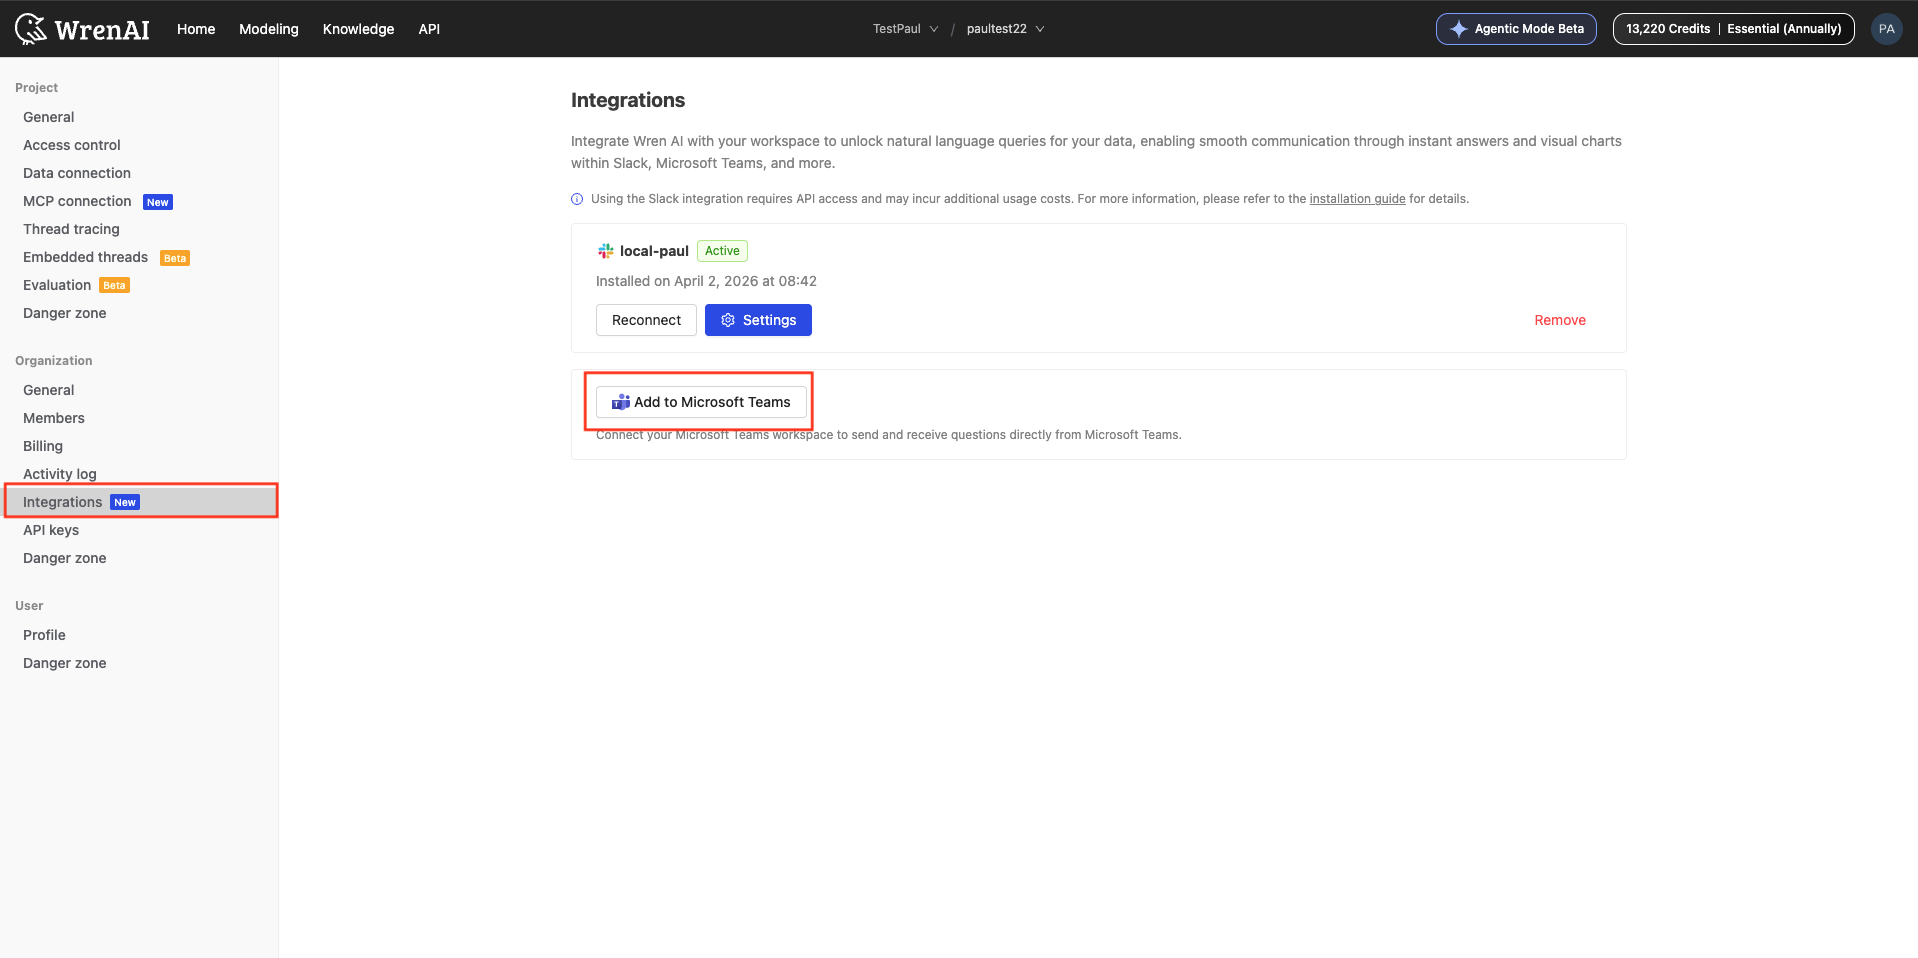This screenshot has height=958, width=1918.
Task: Click Add to Microsoft Teams
Action: [x=701, y=402]
